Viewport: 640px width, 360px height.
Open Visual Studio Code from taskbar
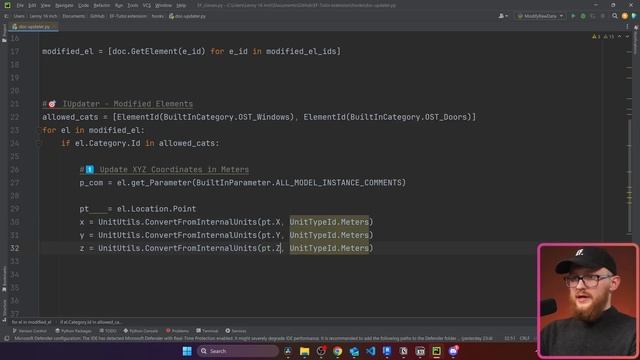click(371, 351)
